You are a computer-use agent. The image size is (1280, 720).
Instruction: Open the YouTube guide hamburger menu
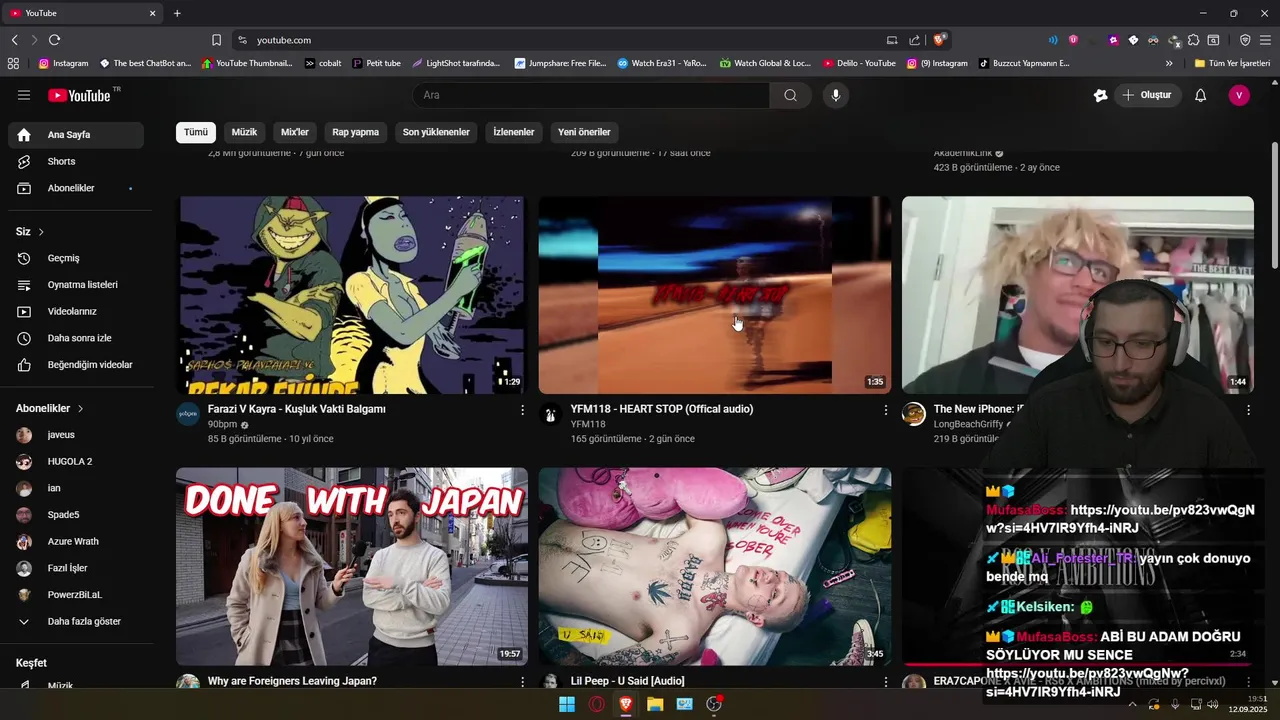click(x=24, y=95)
